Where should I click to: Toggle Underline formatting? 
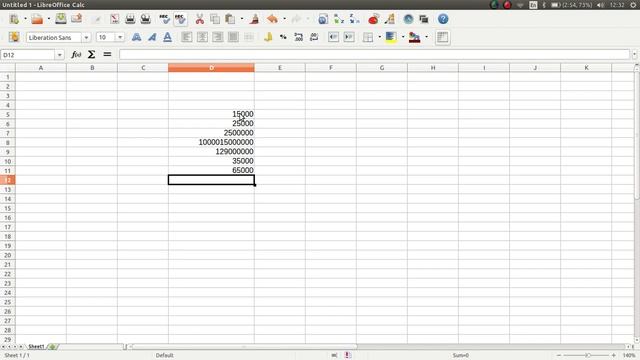(167, 37)
